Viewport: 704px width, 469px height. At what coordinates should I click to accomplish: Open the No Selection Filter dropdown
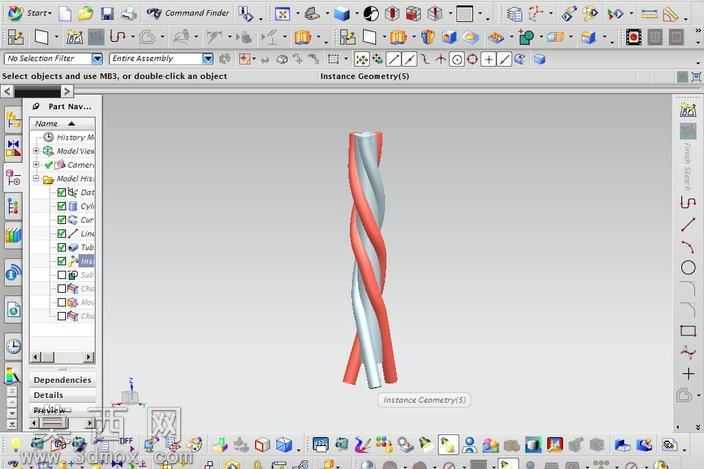click(x=97, y=59)
